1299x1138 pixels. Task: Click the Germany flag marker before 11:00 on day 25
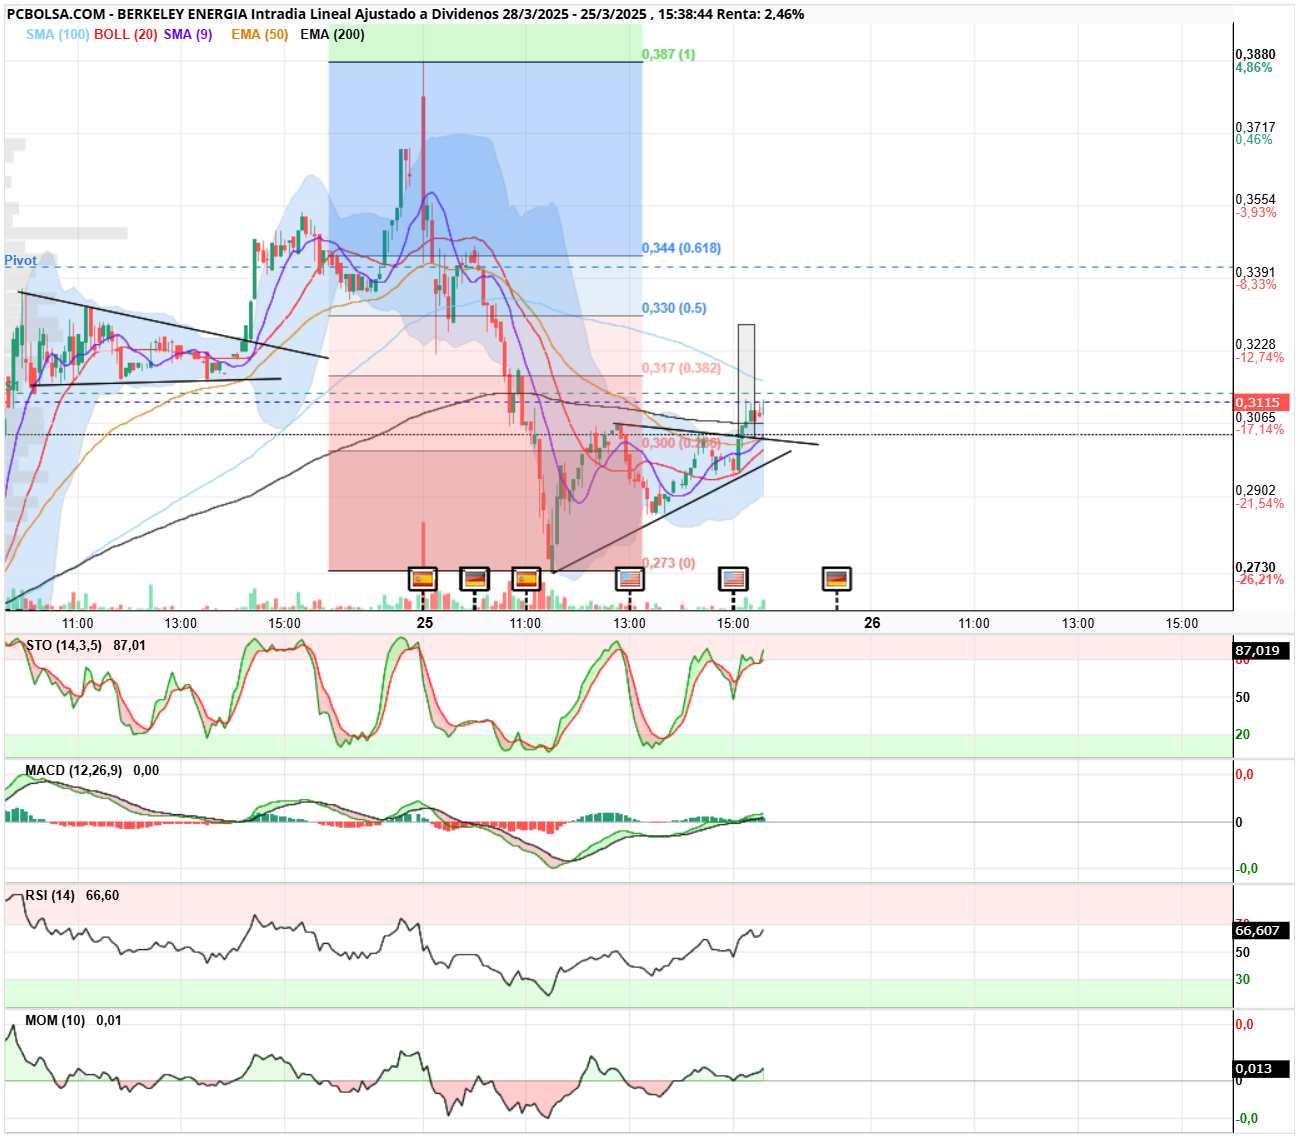tap(475, 579)
